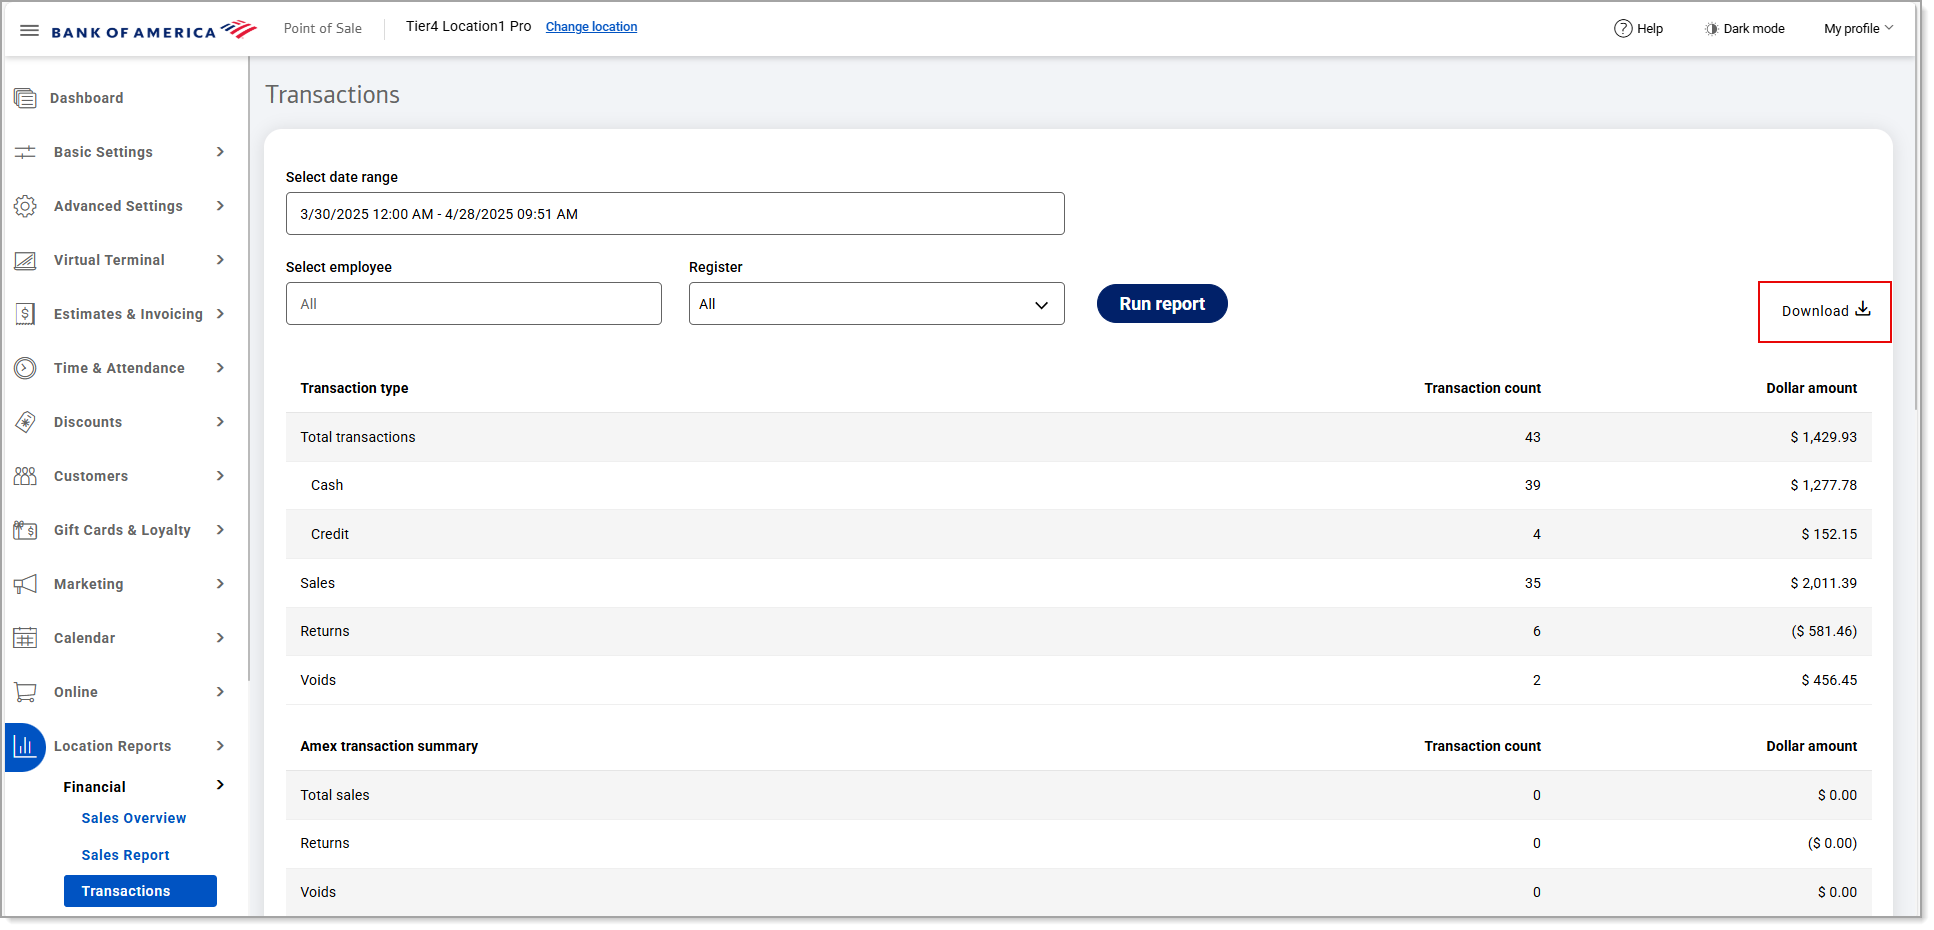Click the Voids amount $ 456.45
1934x930 pixels.
point(1829,680)
